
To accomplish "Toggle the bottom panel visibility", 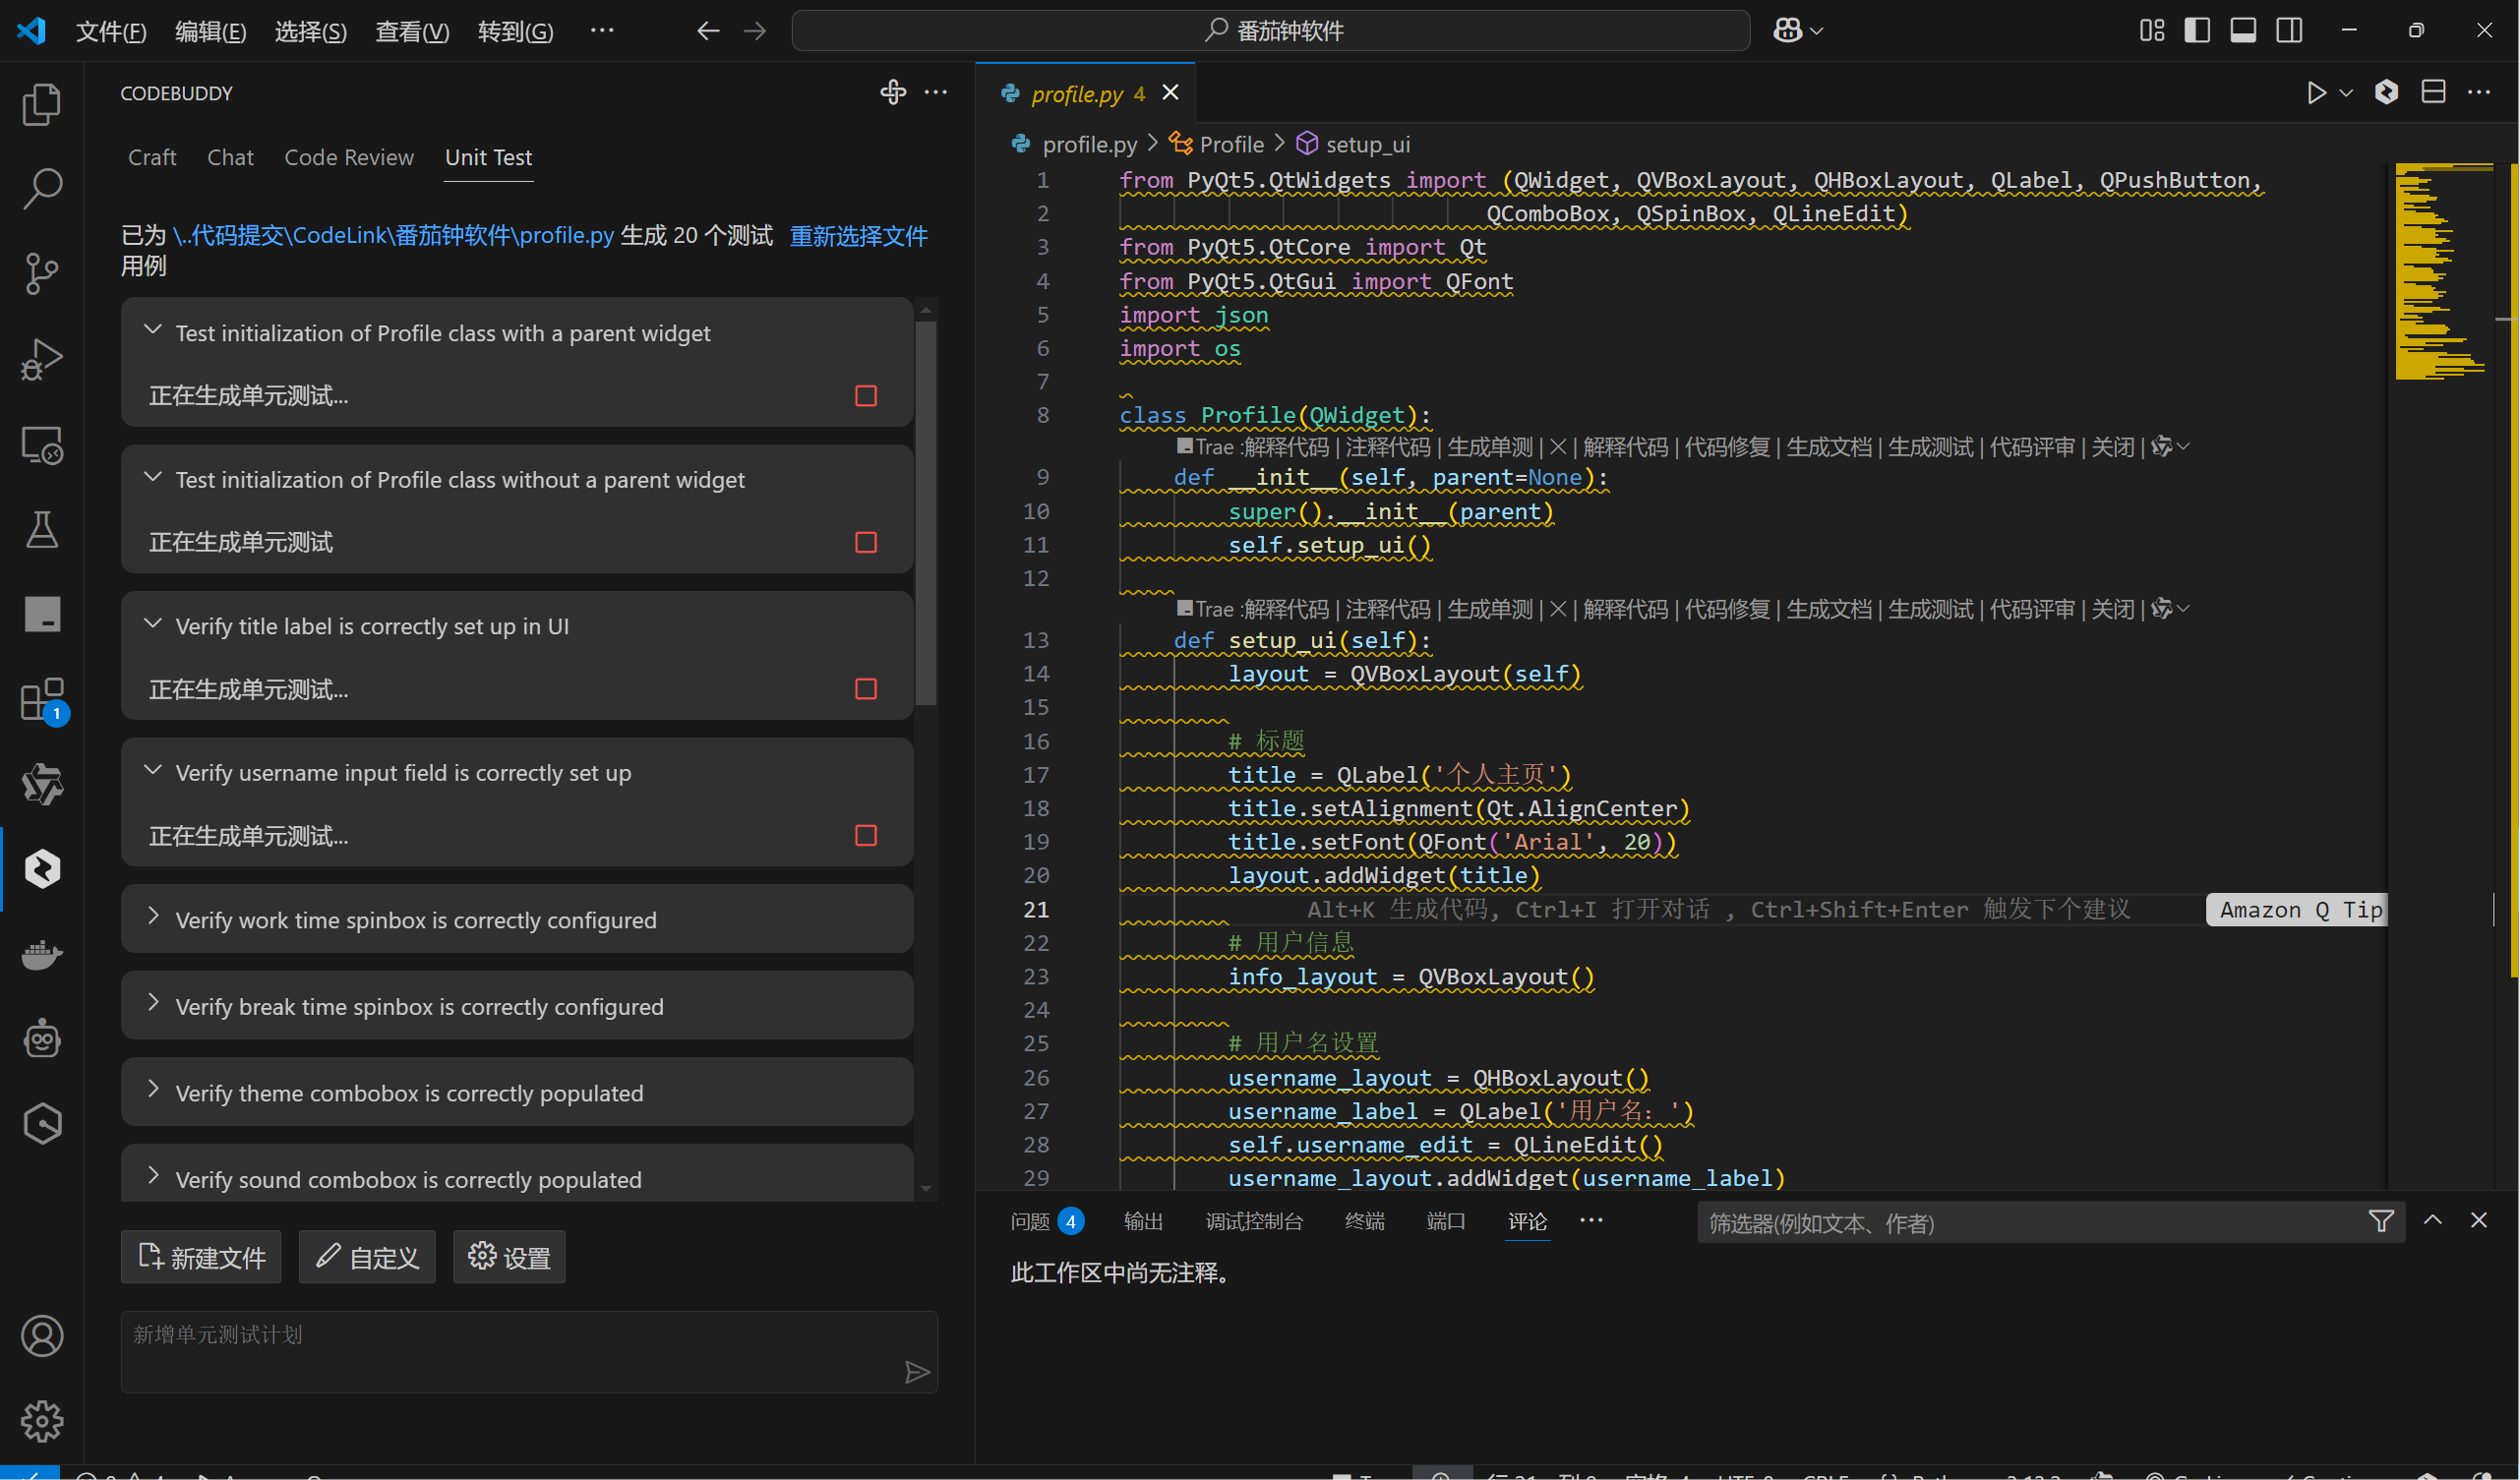I will [x=2242, y=30].
